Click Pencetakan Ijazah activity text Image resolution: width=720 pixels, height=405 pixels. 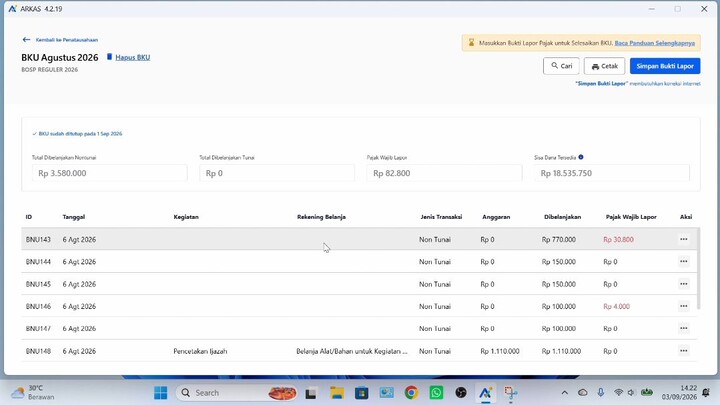click(200, 351)
